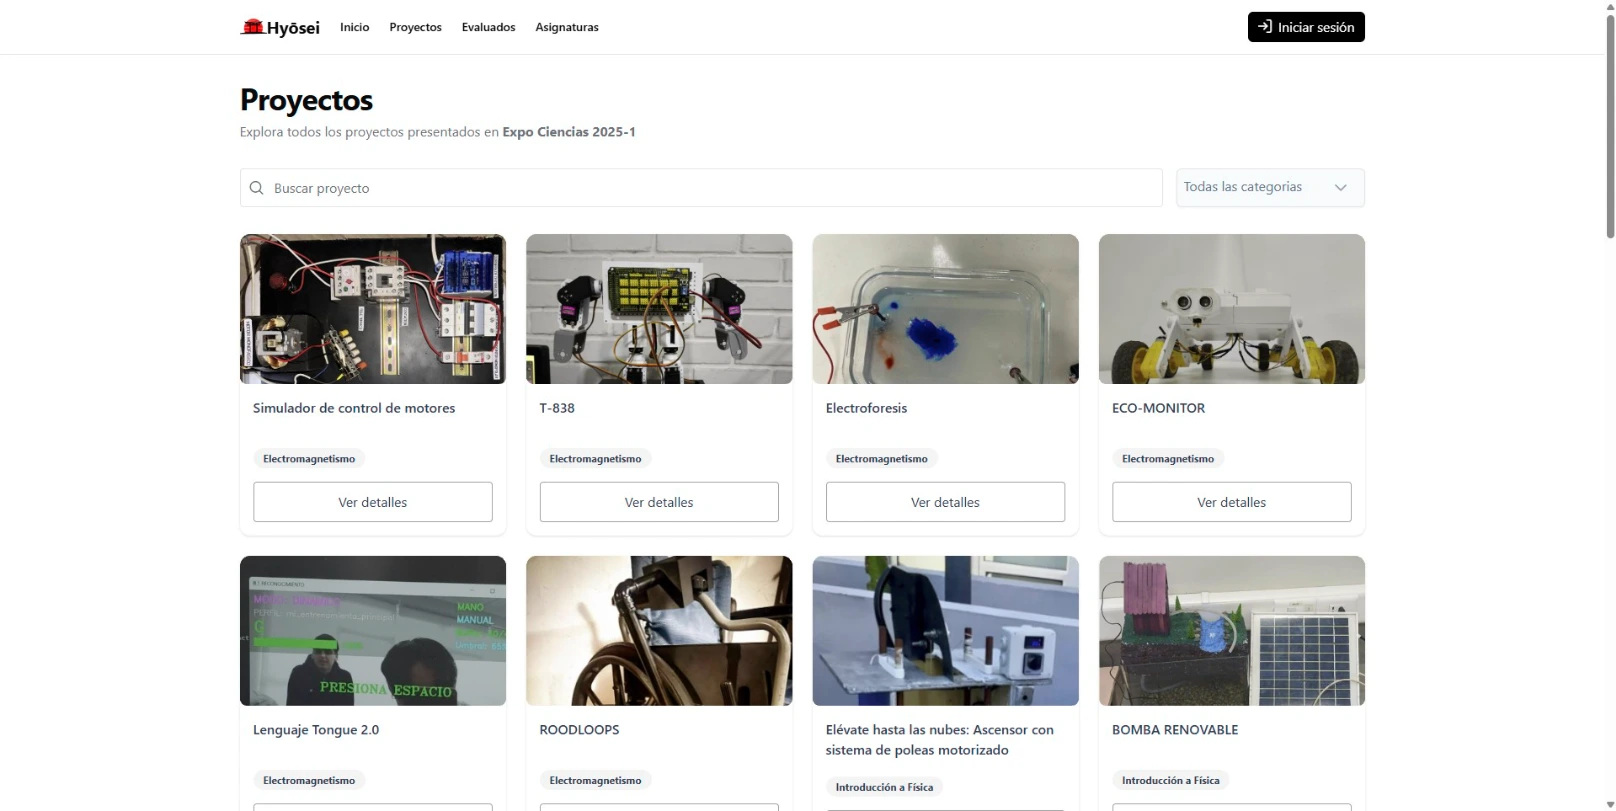Click the Simulador de control de motores title
The image size is (1616, 811).
(354, 408)
